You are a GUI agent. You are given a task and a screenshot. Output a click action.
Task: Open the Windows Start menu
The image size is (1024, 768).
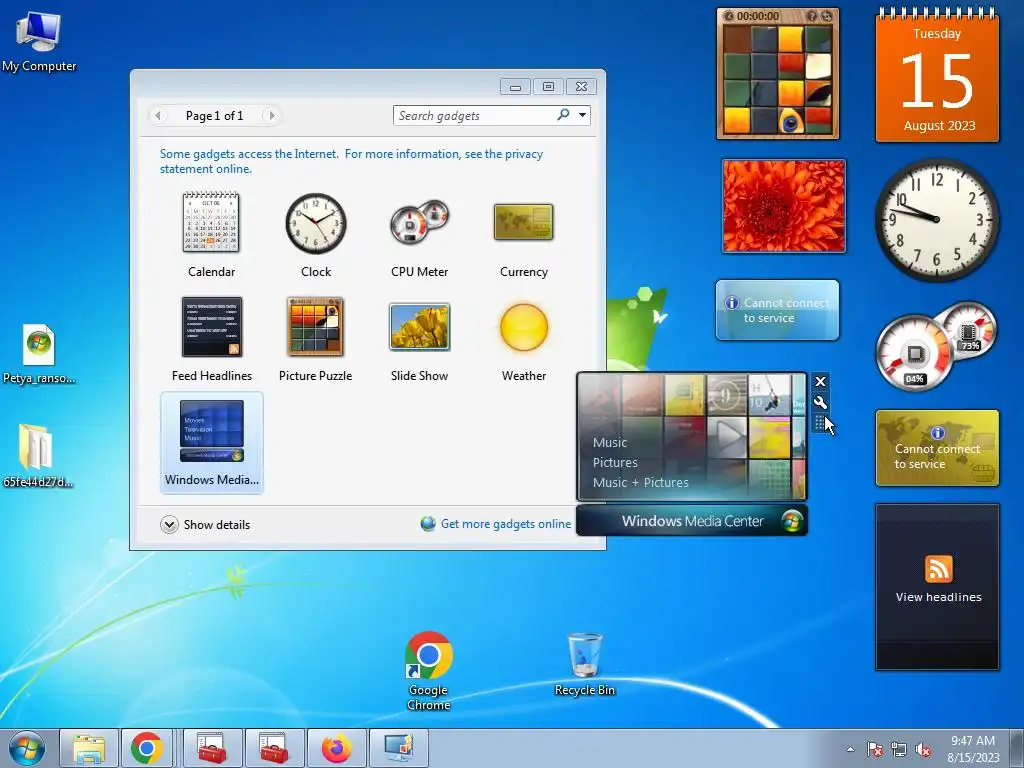(x=27, y=748)
